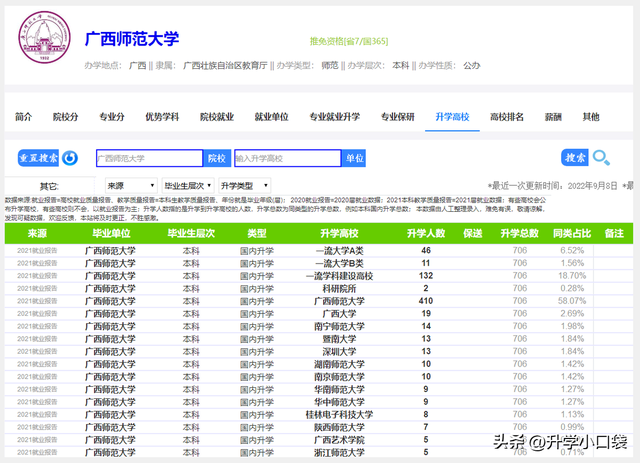Switch to the 专业分 tab
This screenshot has width=640, height=463.
pyautogui.click(x=111, y=117)
